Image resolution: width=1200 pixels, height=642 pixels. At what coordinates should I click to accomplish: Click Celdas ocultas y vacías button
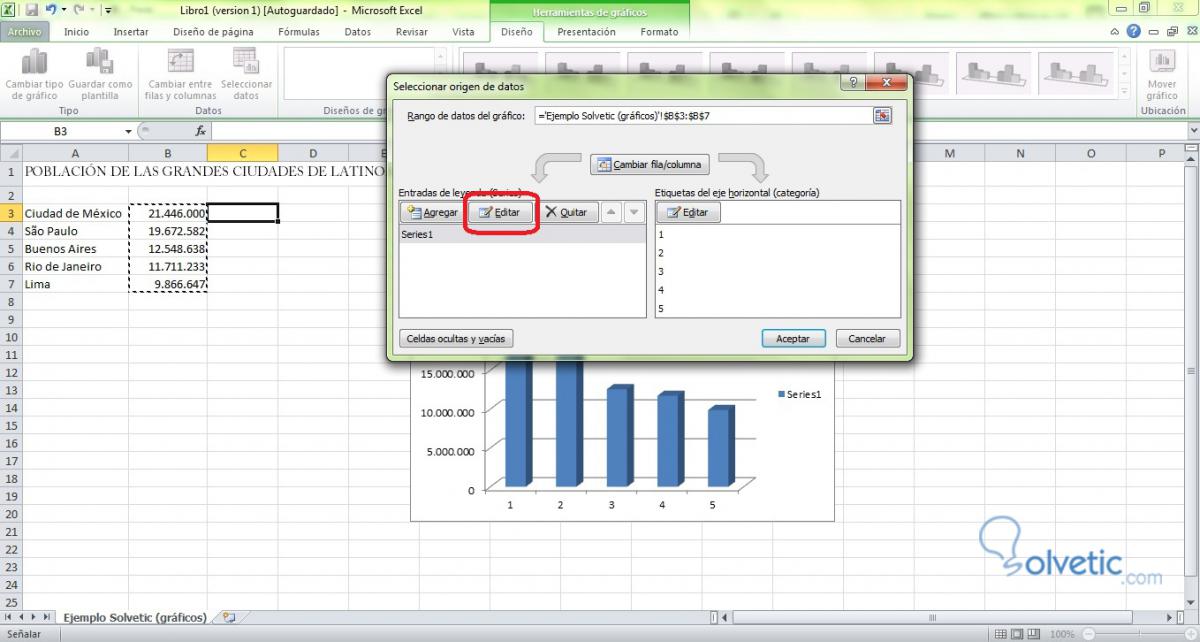point(455,338)
